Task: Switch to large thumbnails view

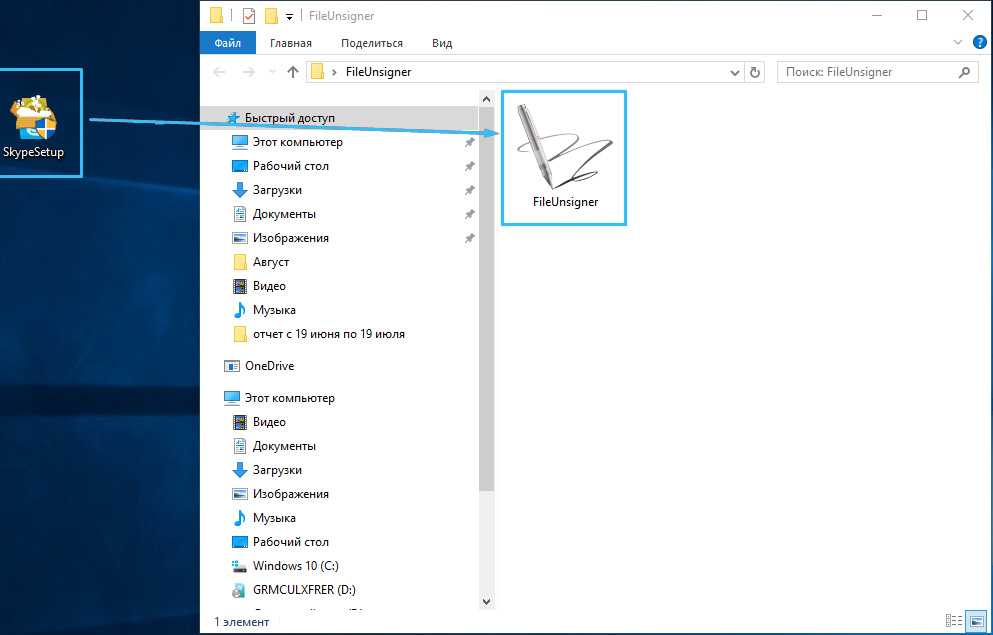Action: [x=974, y=621]
